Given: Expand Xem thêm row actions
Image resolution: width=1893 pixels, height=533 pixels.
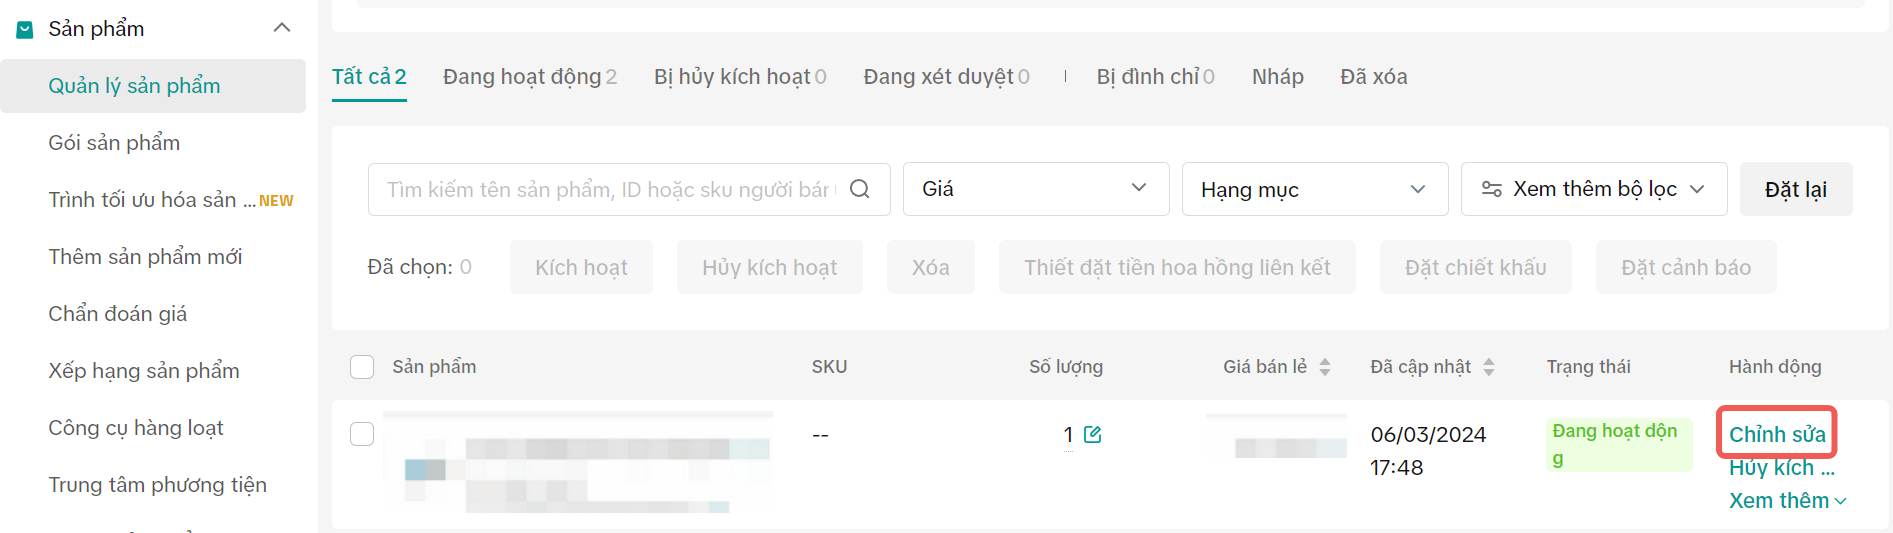Looking at the screenshot, I should coord(1787,501).
